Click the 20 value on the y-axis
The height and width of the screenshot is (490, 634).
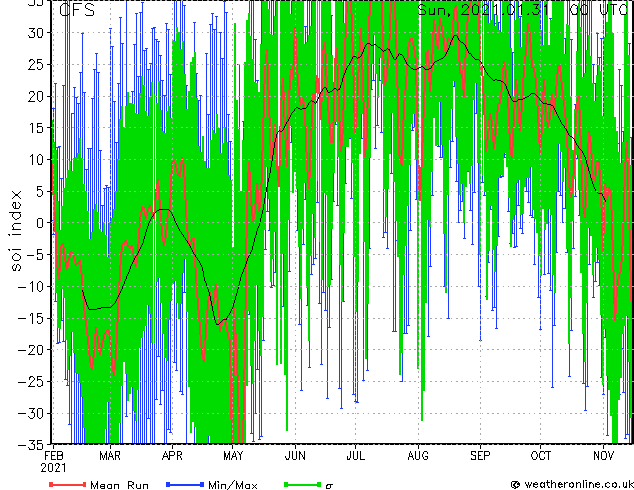pos(35,96)
